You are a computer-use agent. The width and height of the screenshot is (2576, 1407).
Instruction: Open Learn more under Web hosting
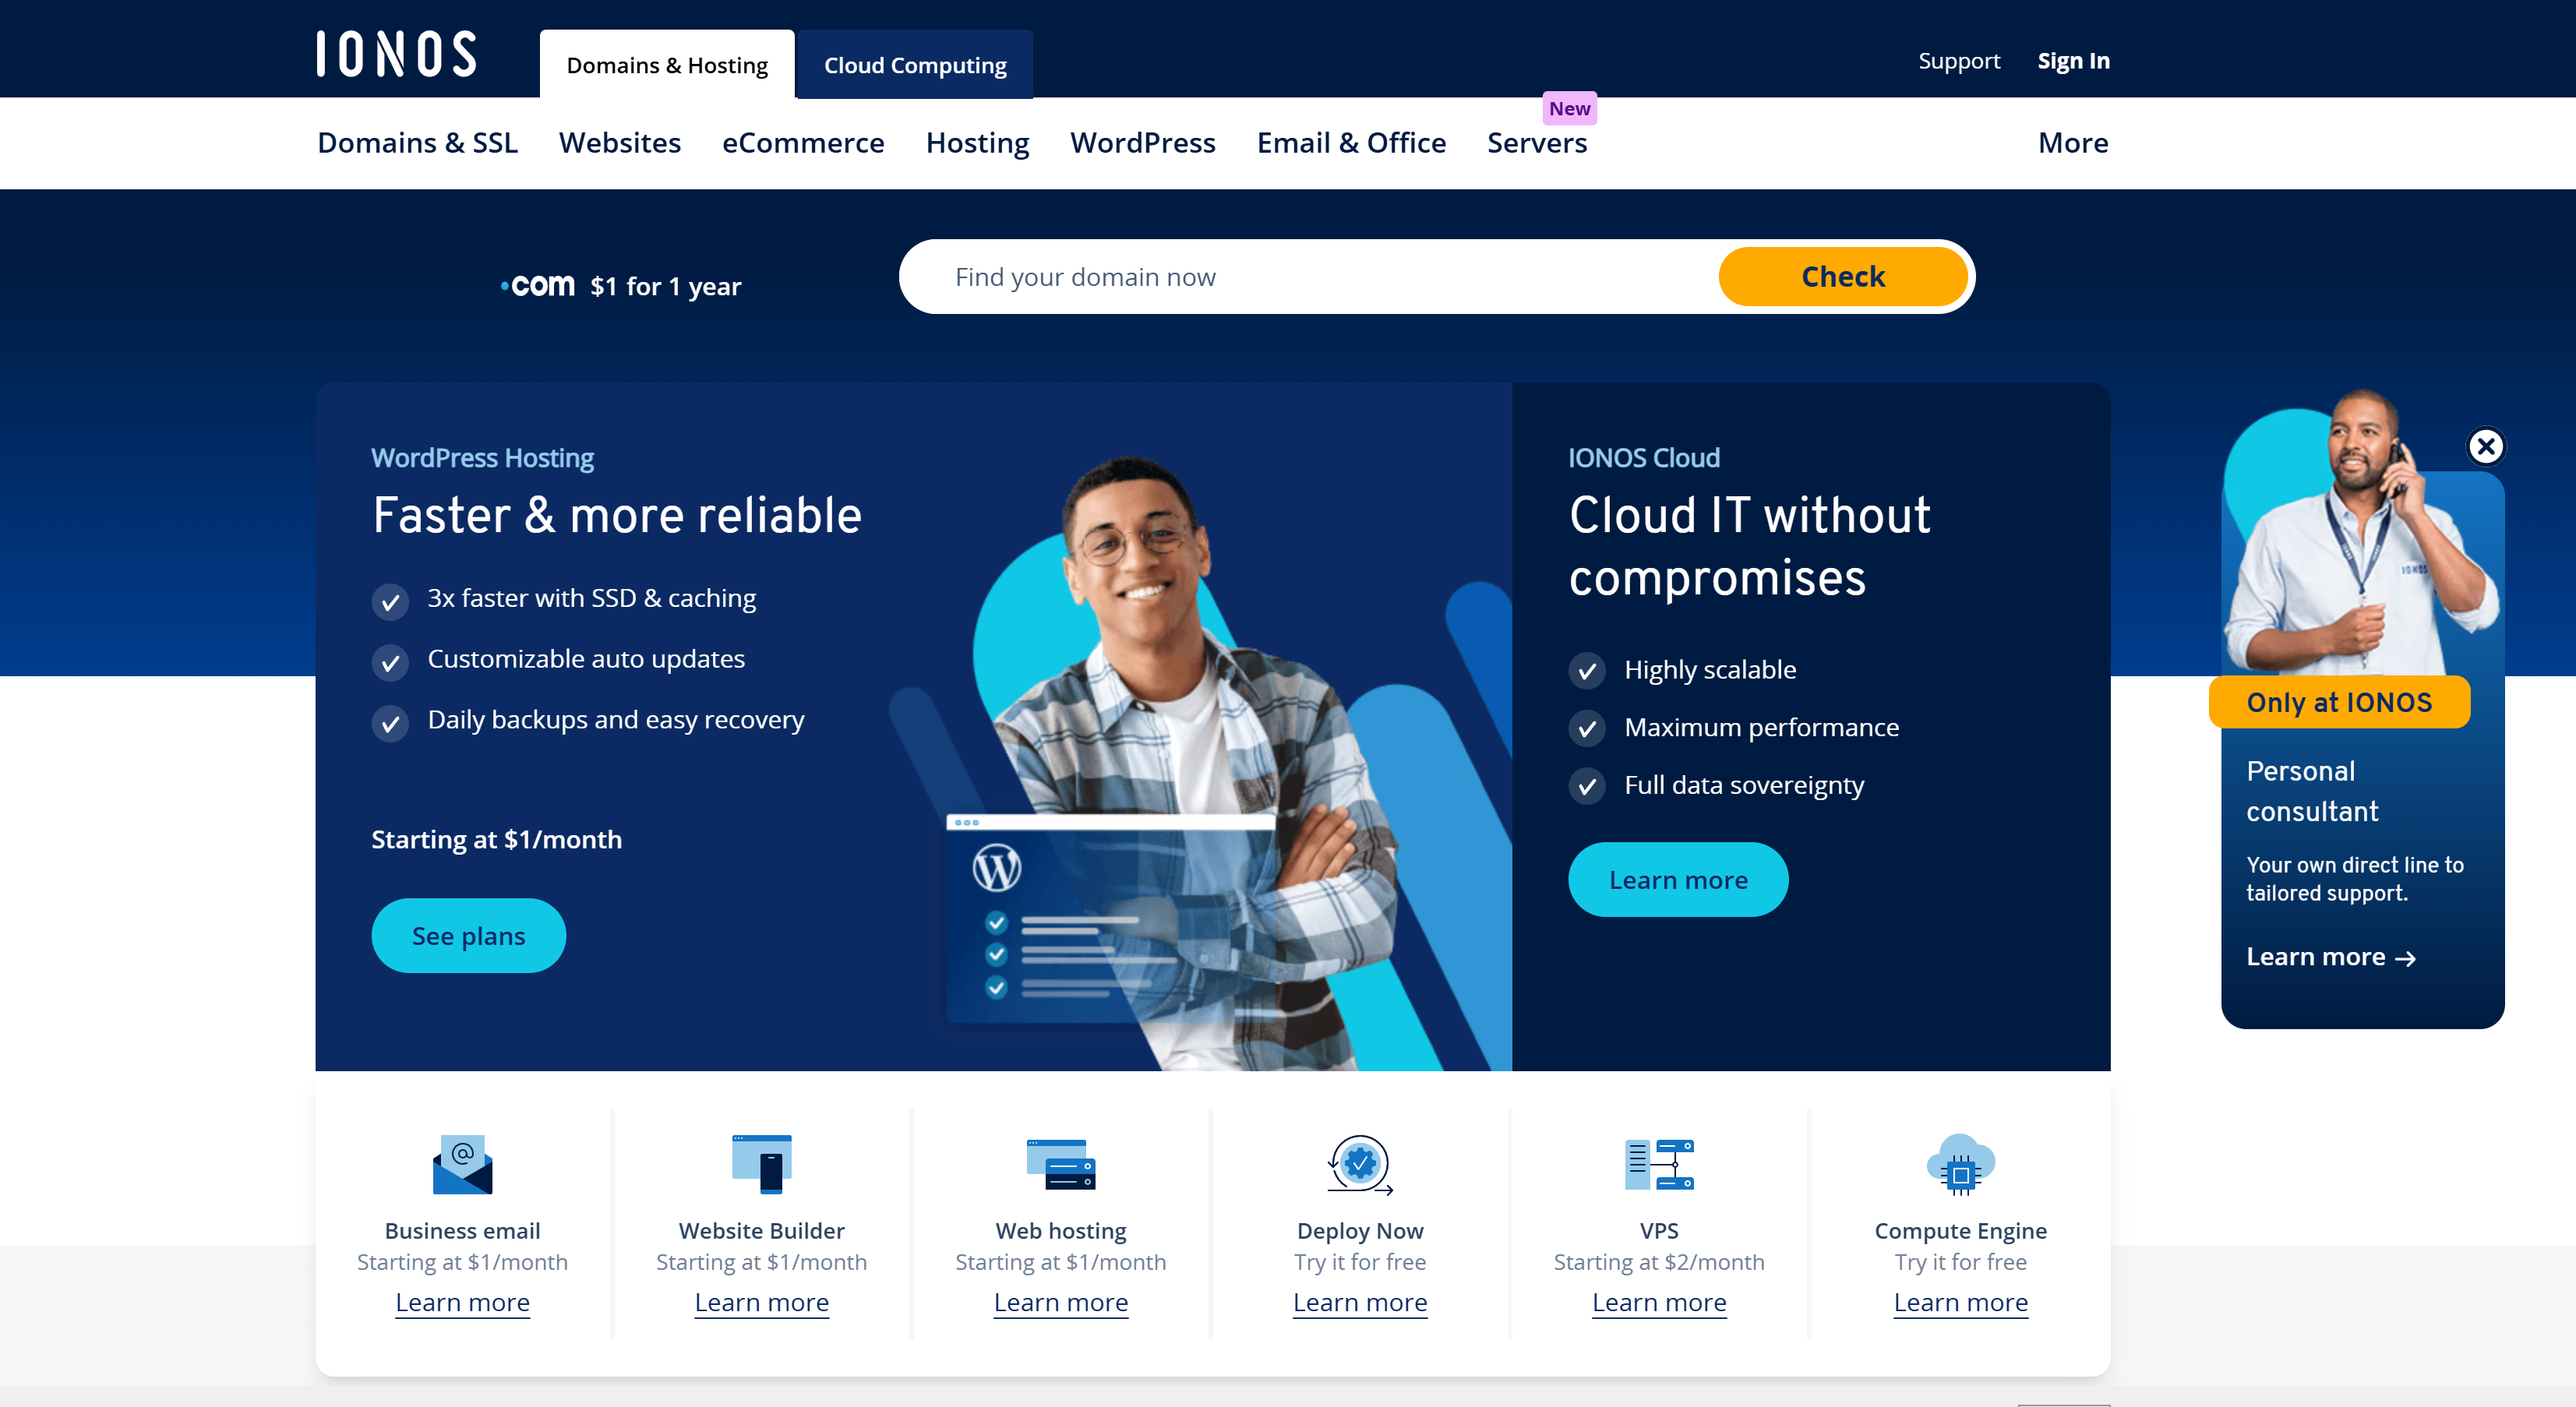pos(1061,1303)
